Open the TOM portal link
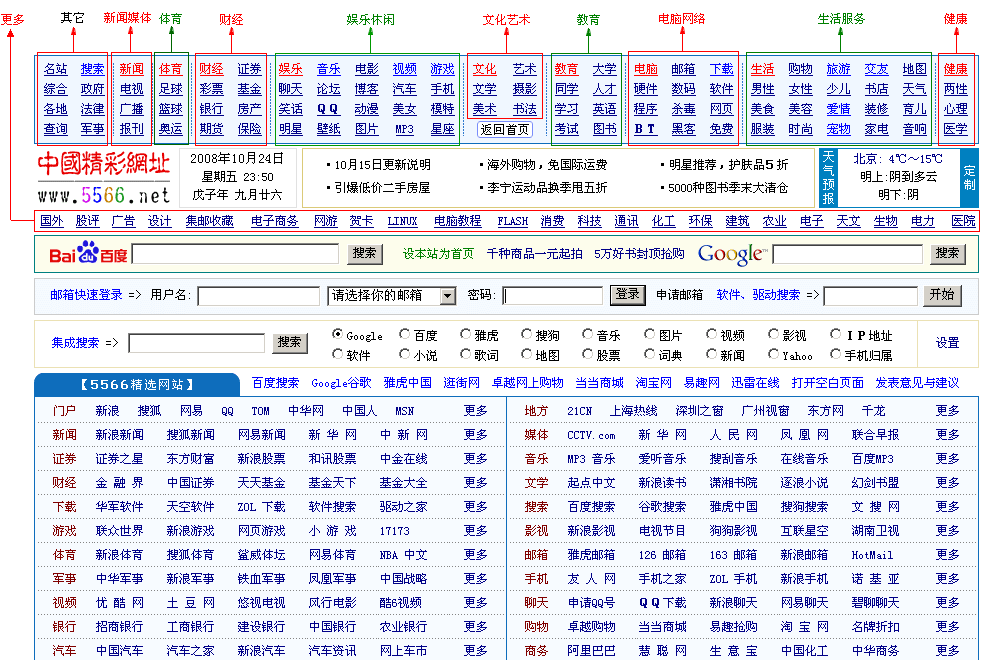This screenshot has width=984, height=672. pos(260,411)
